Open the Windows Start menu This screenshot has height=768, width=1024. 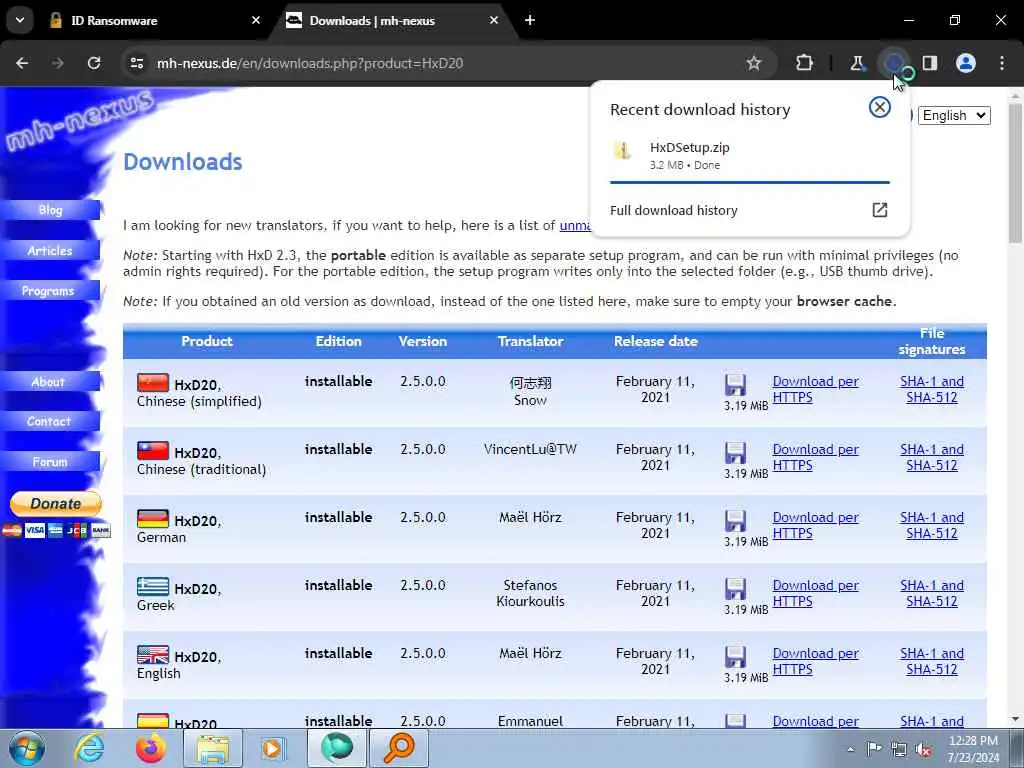tap(27, 748)
